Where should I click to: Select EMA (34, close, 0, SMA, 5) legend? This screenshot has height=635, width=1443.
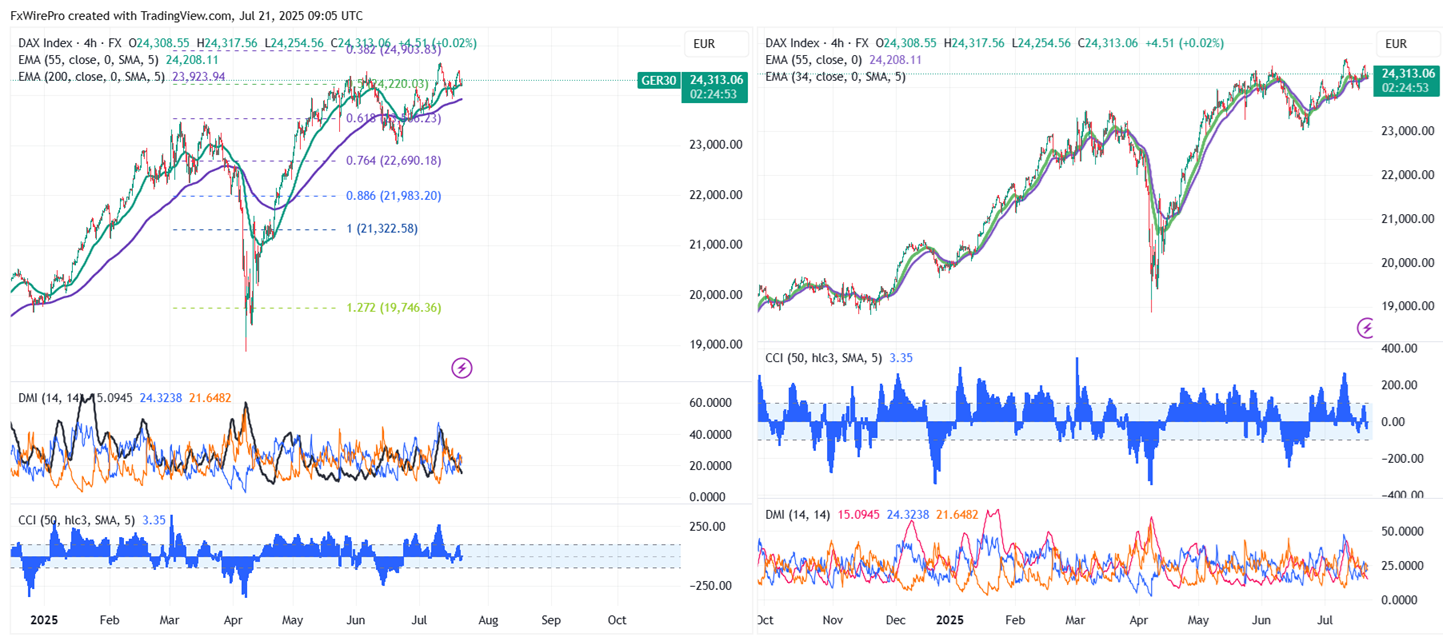835,76
